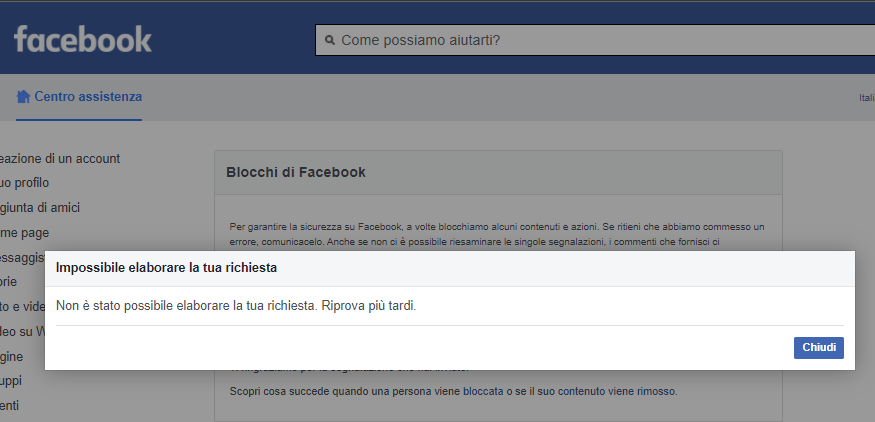875x422 pixels.
Task: Open 'Creazione di un account' sidebar item
Action: coord(60,158)
